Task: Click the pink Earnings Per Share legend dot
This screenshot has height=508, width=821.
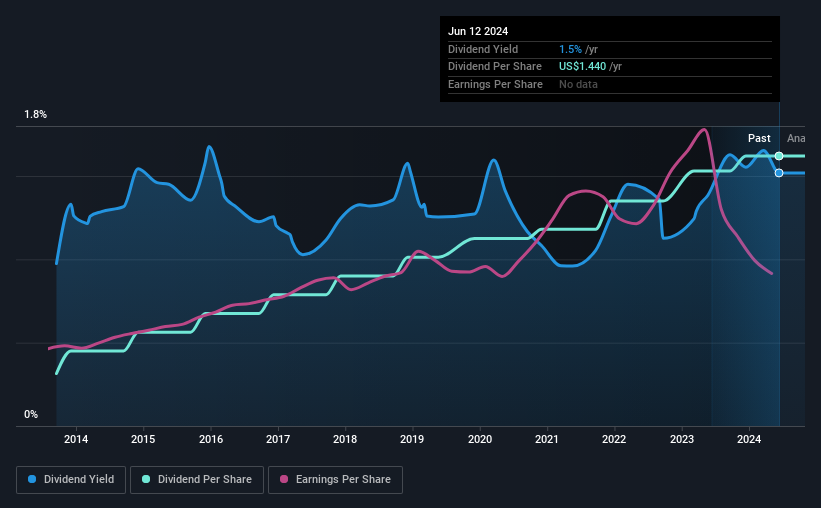Action: pyautogui.click(x=284, y=479)
